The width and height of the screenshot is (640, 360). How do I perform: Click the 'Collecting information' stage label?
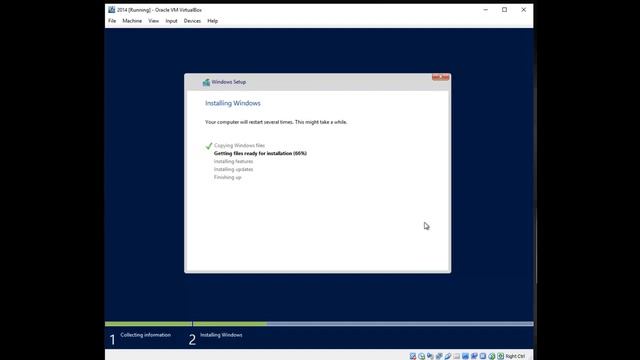click(x=145, y=335)
